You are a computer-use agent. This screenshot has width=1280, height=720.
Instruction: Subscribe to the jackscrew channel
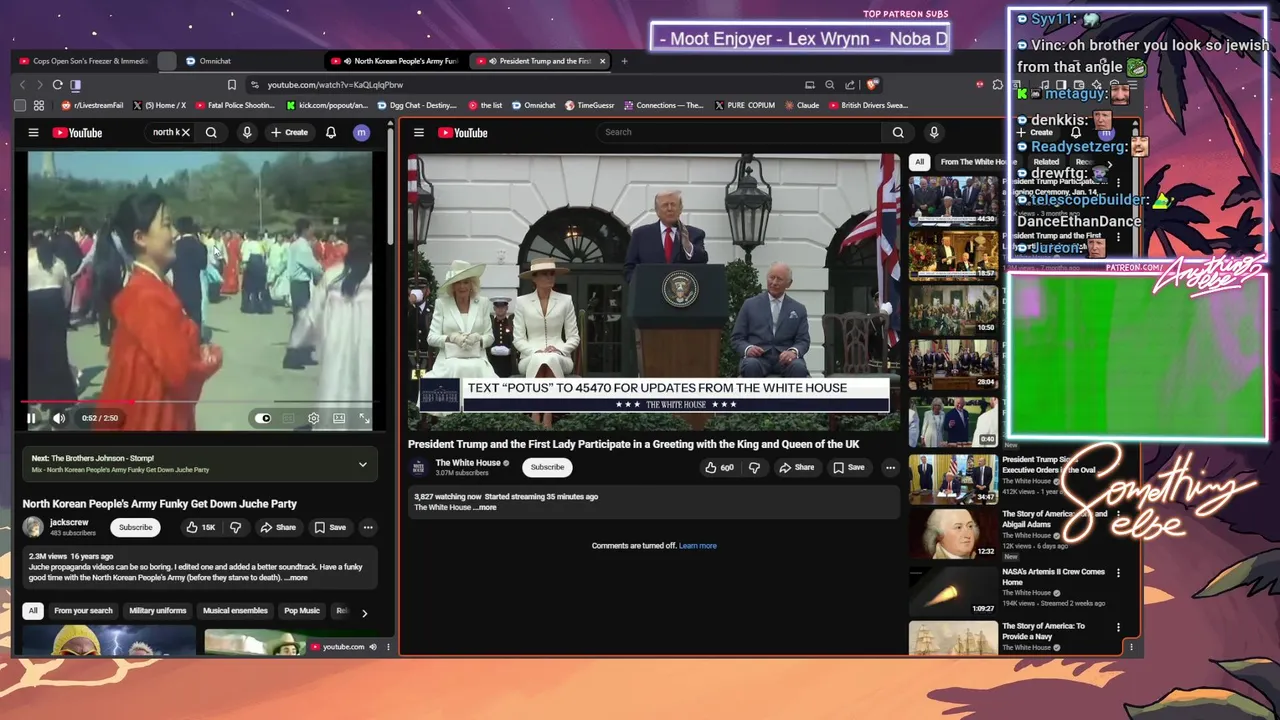[136, 527]
